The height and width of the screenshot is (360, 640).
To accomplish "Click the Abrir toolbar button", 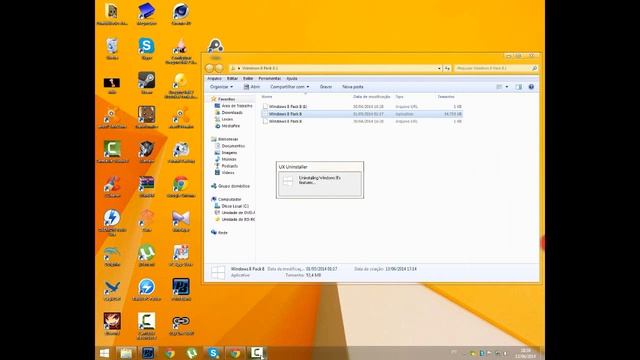I will (252, 87).
